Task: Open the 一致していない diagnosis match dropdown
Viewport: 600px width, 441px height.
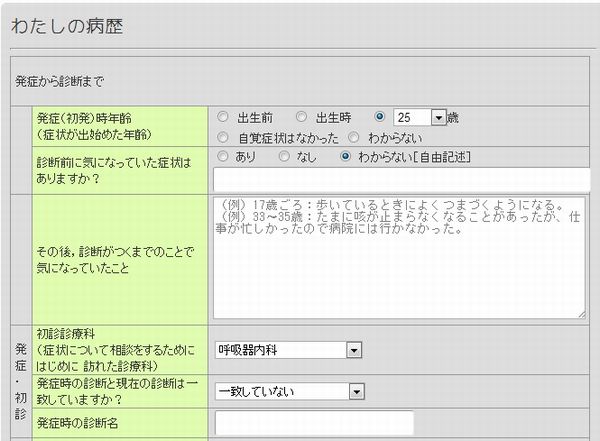Action: click(354, 391)
